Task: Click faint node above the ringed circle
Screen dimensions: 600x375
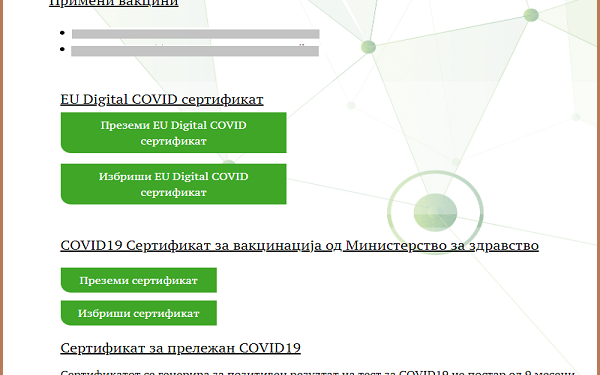Action: [455, 162]
